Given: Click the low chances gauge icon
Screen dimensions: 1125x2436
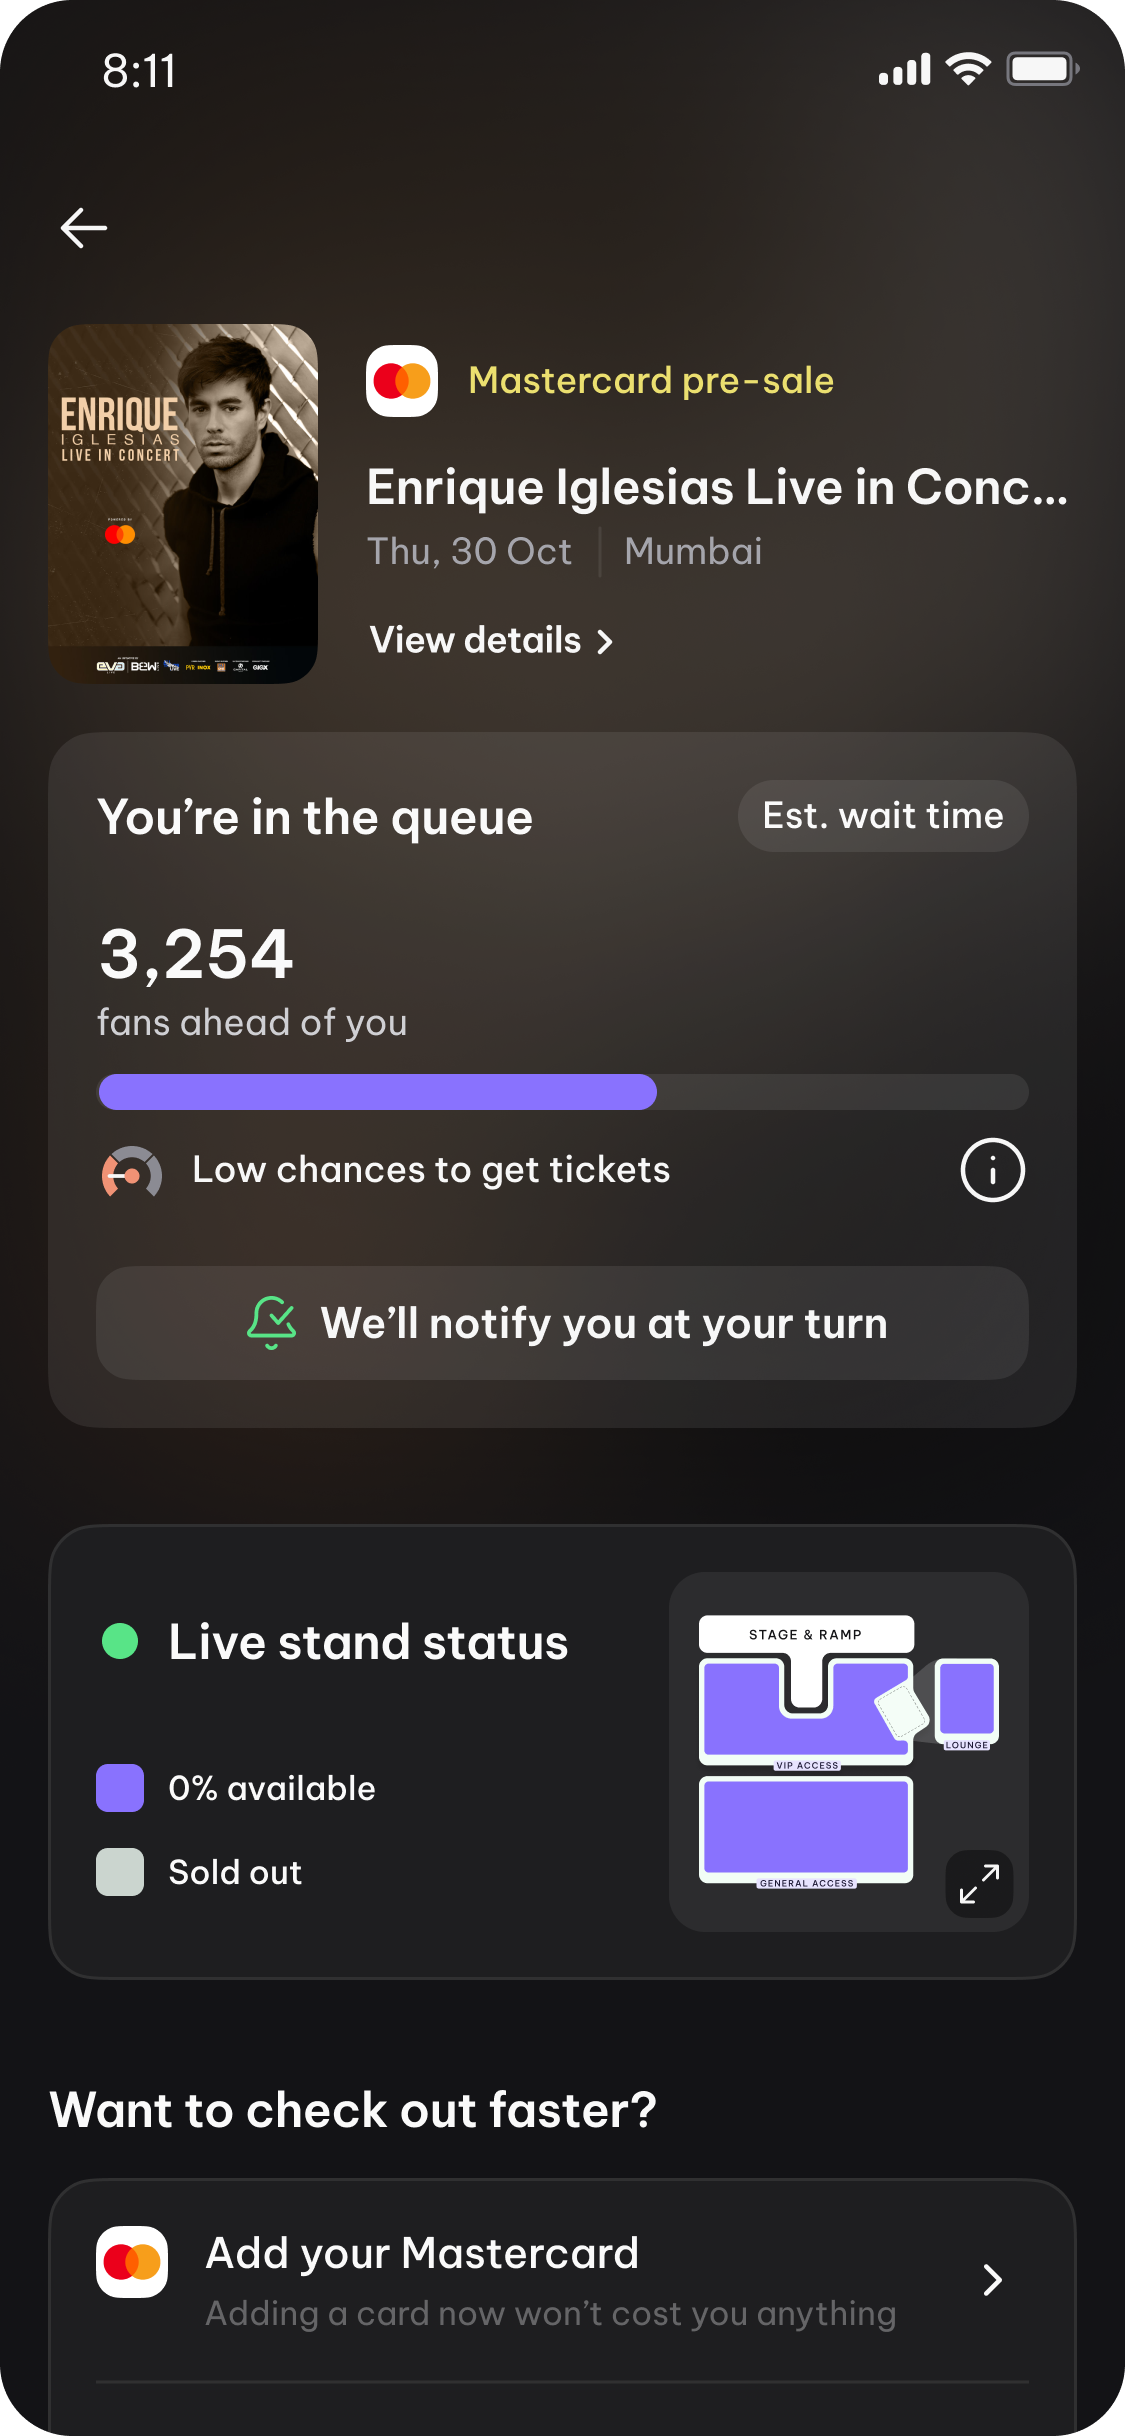Looking at the screenshot, I should point(132,1172).
